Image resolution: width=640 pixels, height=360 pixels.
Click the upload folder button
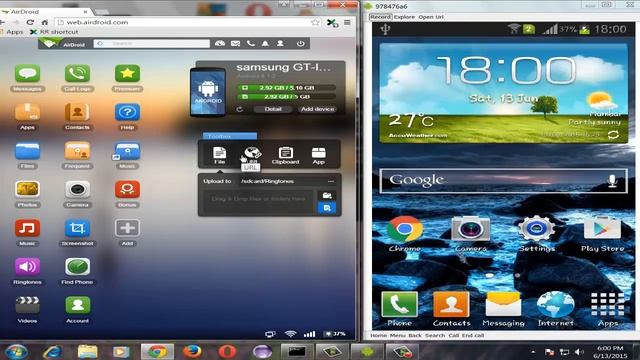327,196
